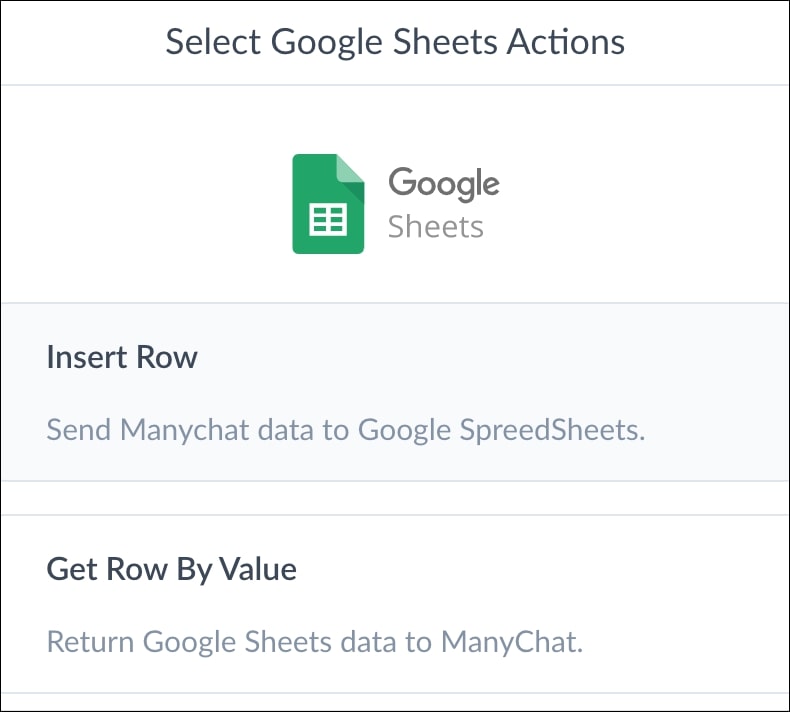Click the "Get Row By Value" heading text
790x712 pixels.
point(171,569)
